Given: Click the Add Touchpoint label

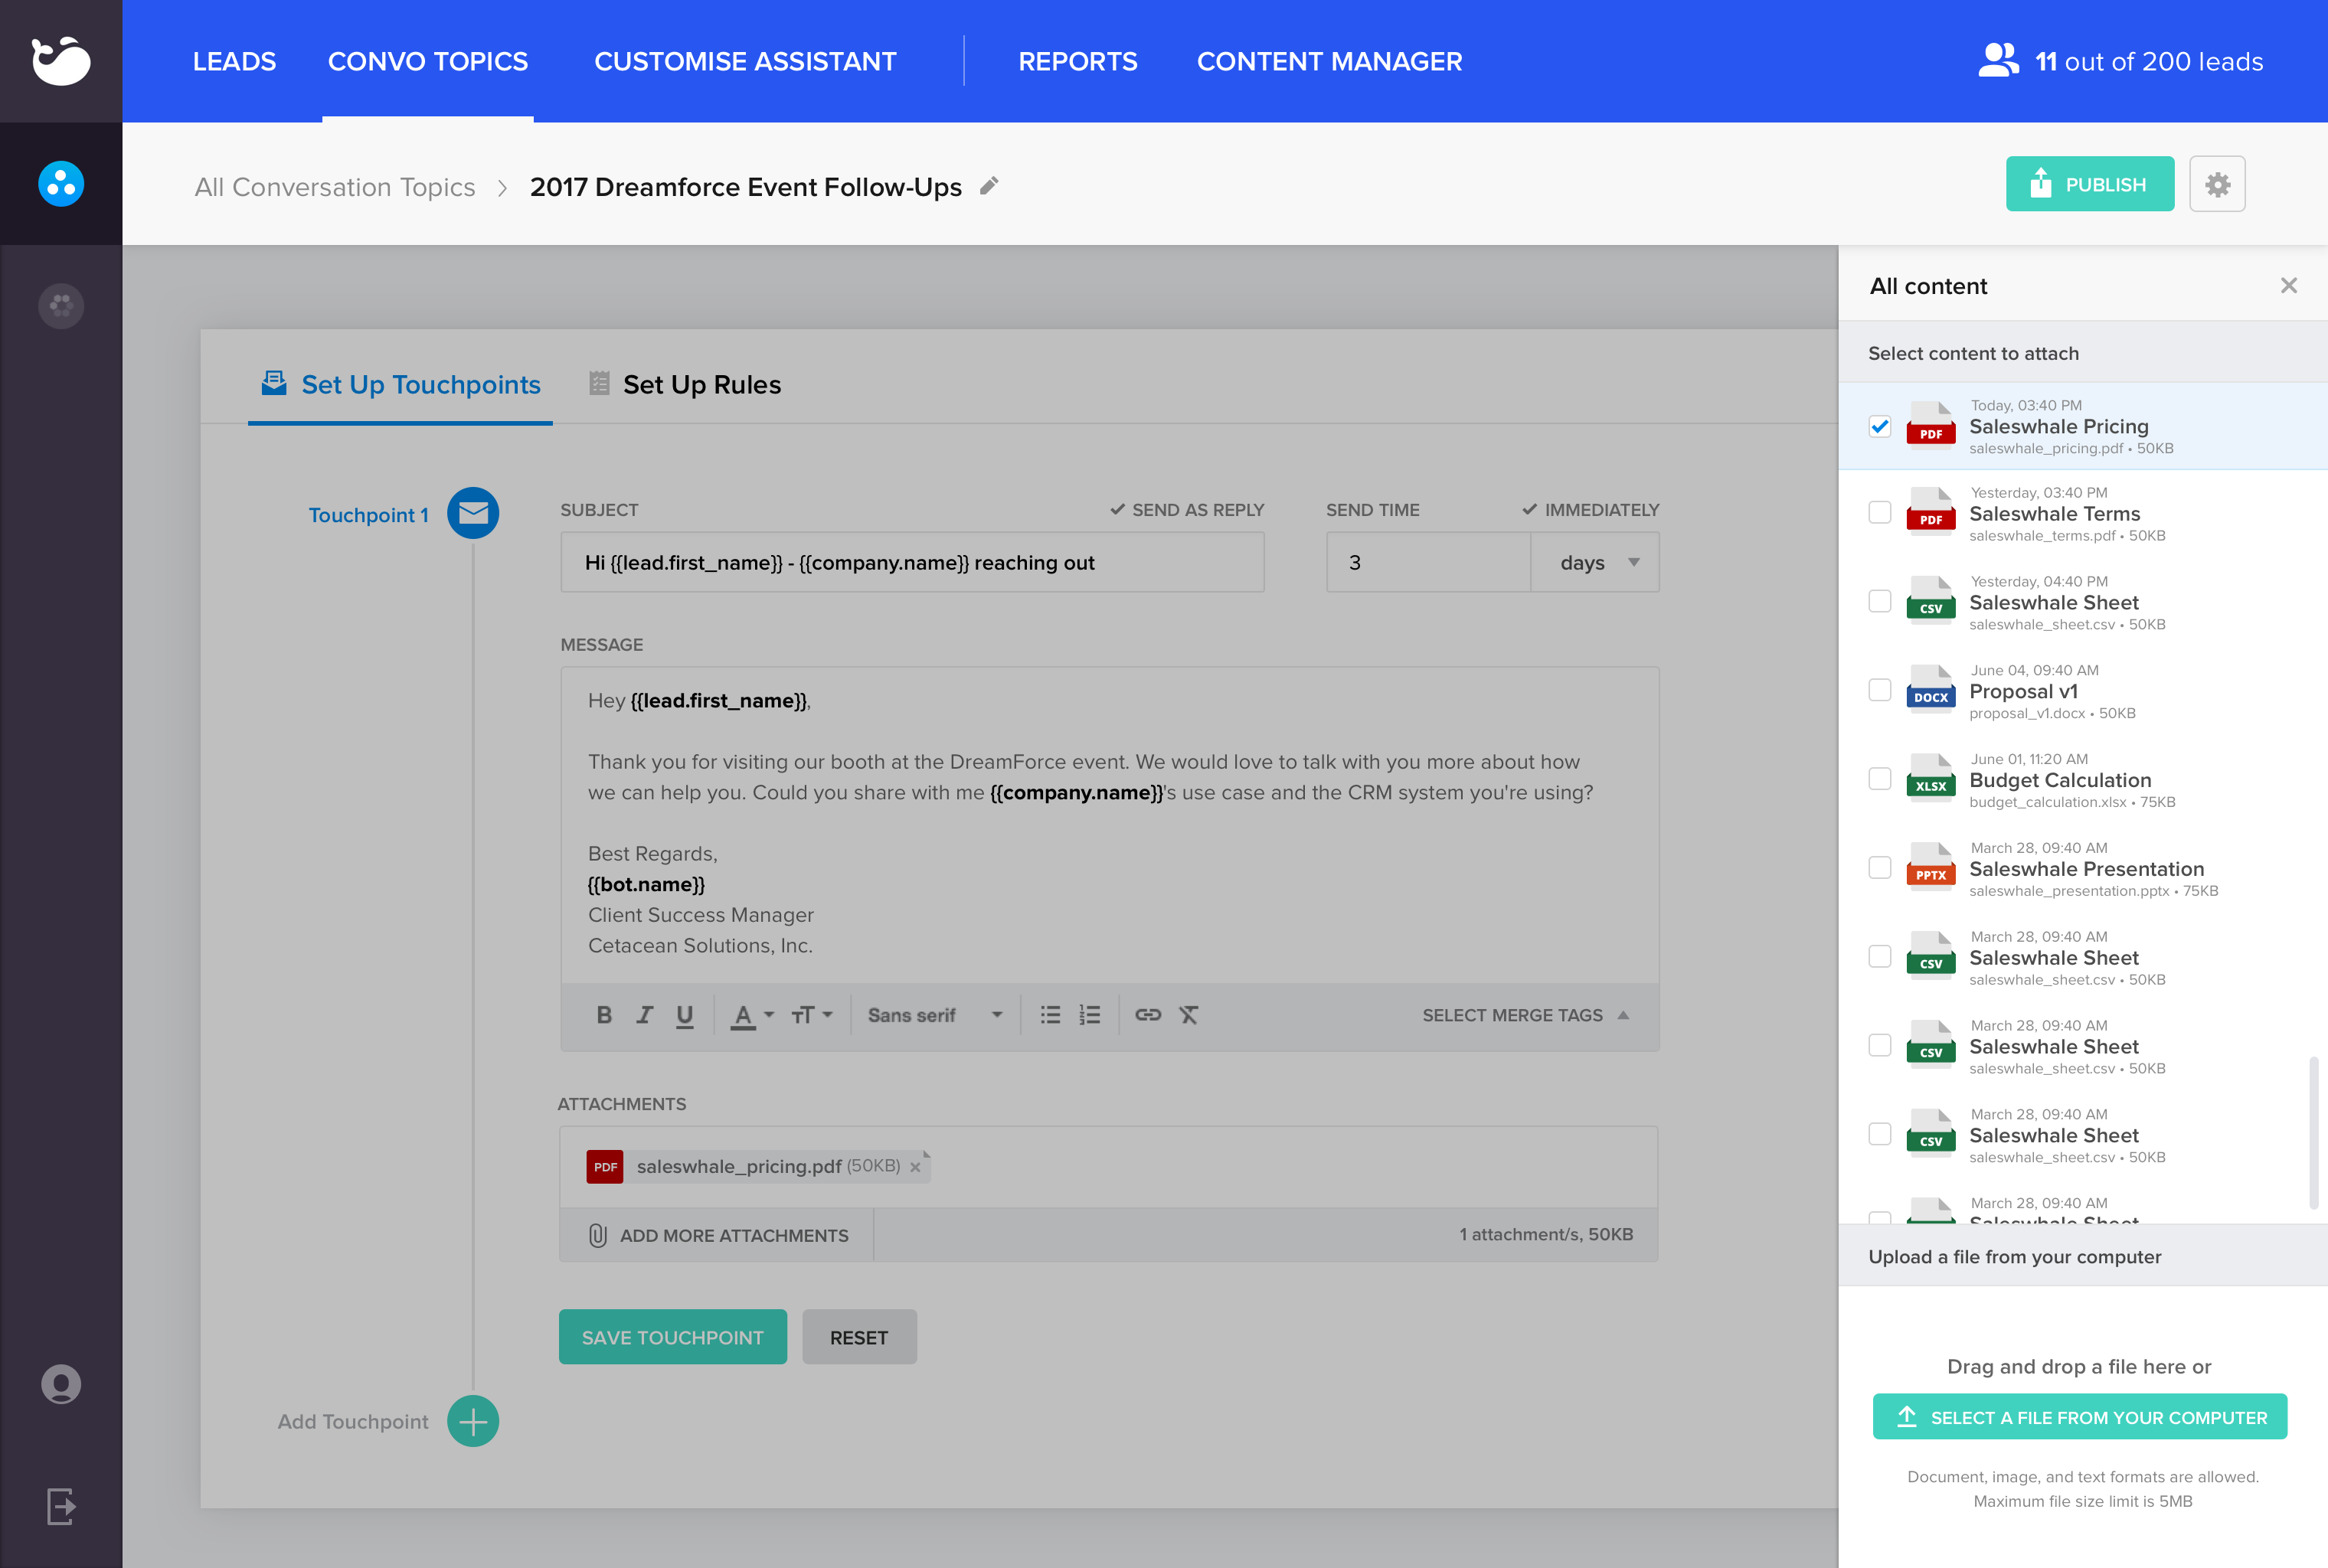Looking at the screenshot, I should 352,1421.
